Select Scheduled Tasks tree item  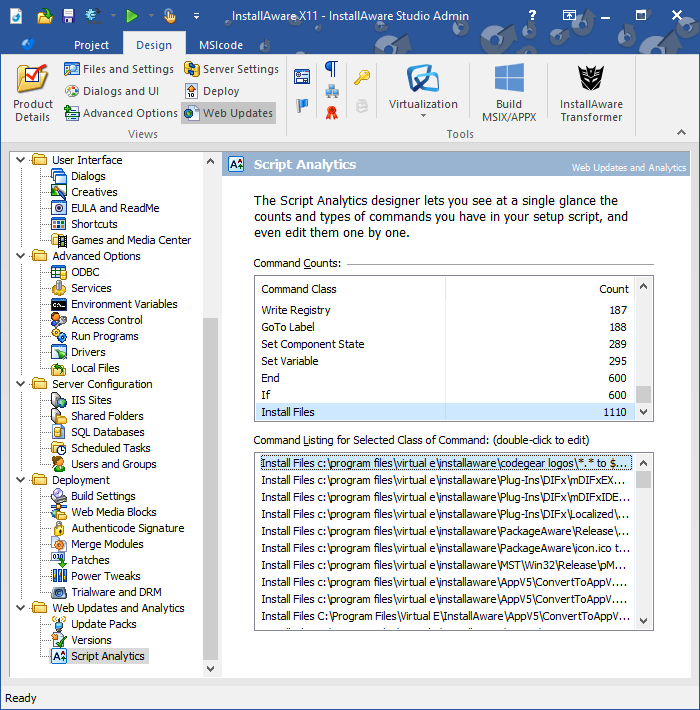[110, 448]
